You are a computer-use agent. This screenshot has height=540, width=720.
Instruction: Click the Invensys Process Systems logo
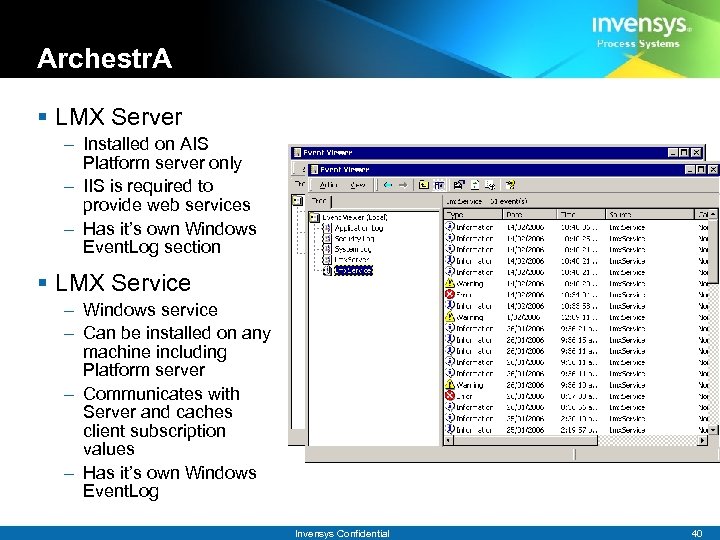pos(641,31)
